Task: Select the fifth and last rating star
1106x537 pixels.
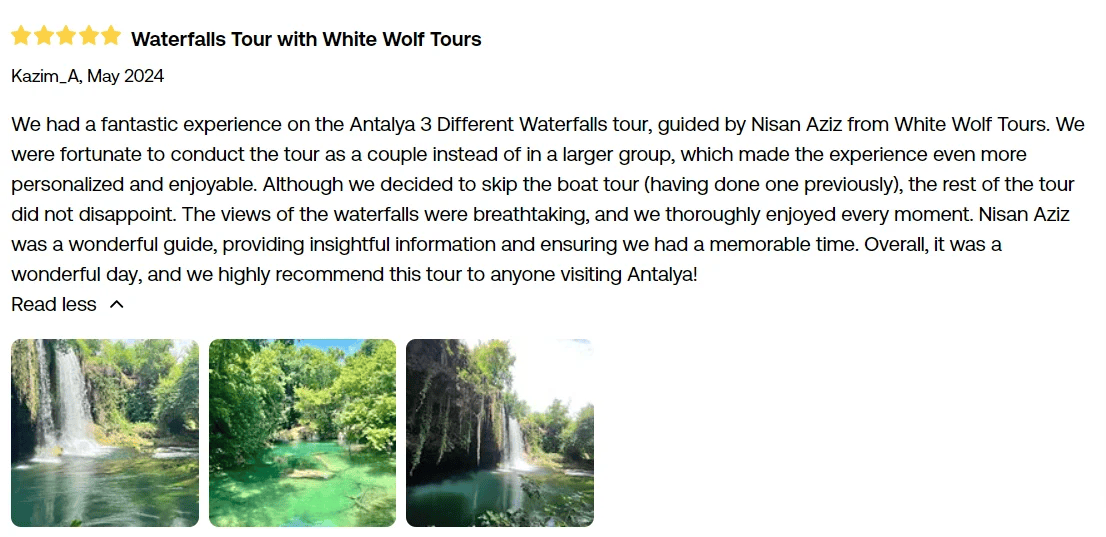Action: click(x=110, y=37)
